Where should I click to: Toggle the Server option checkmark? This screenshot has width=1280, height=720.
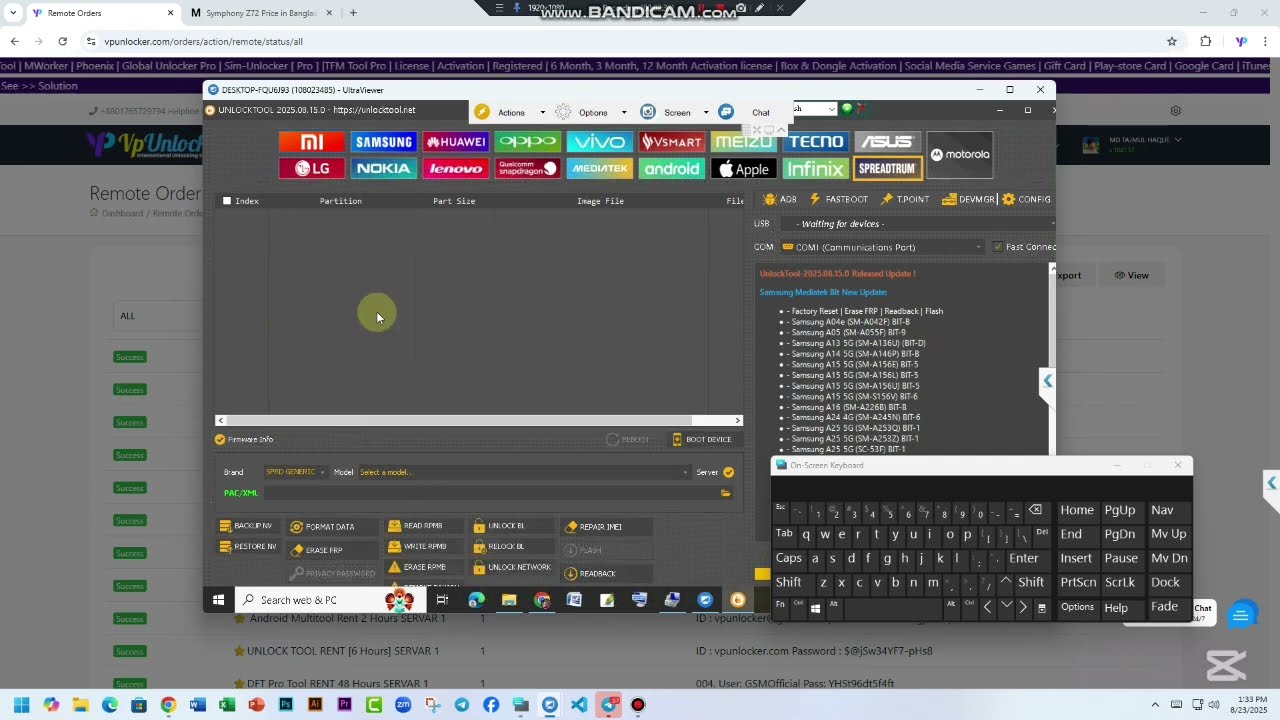tap(728, 472)
